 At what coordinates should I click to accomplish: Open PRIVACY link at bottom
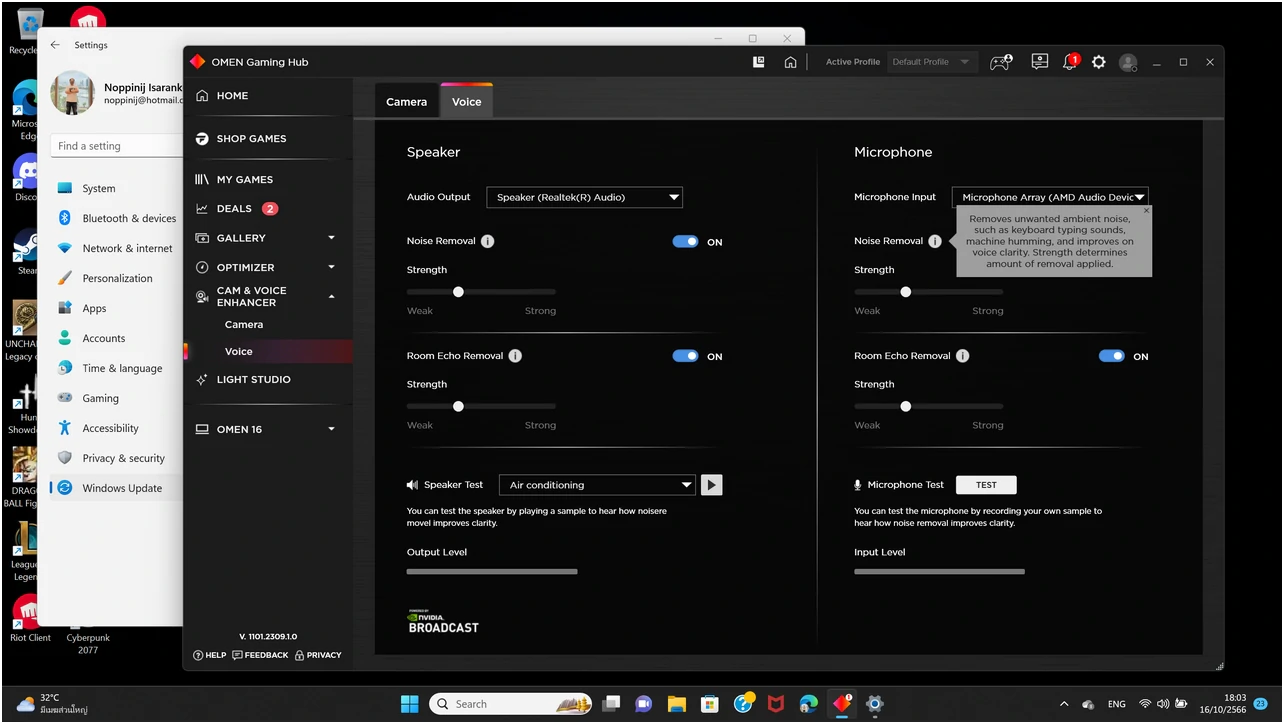(318, 655)
